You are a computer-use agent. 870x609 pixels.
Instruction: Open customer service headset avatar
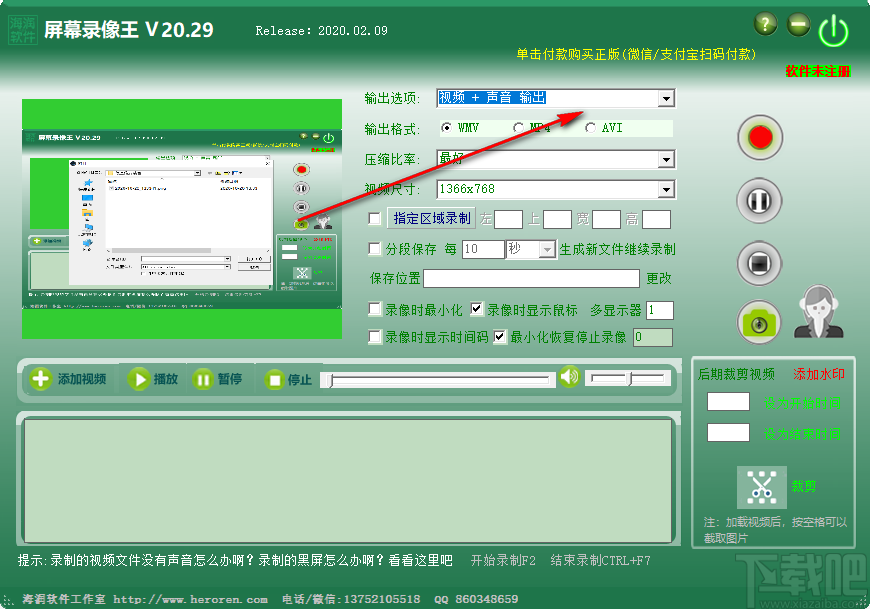(x=818, y=312)
